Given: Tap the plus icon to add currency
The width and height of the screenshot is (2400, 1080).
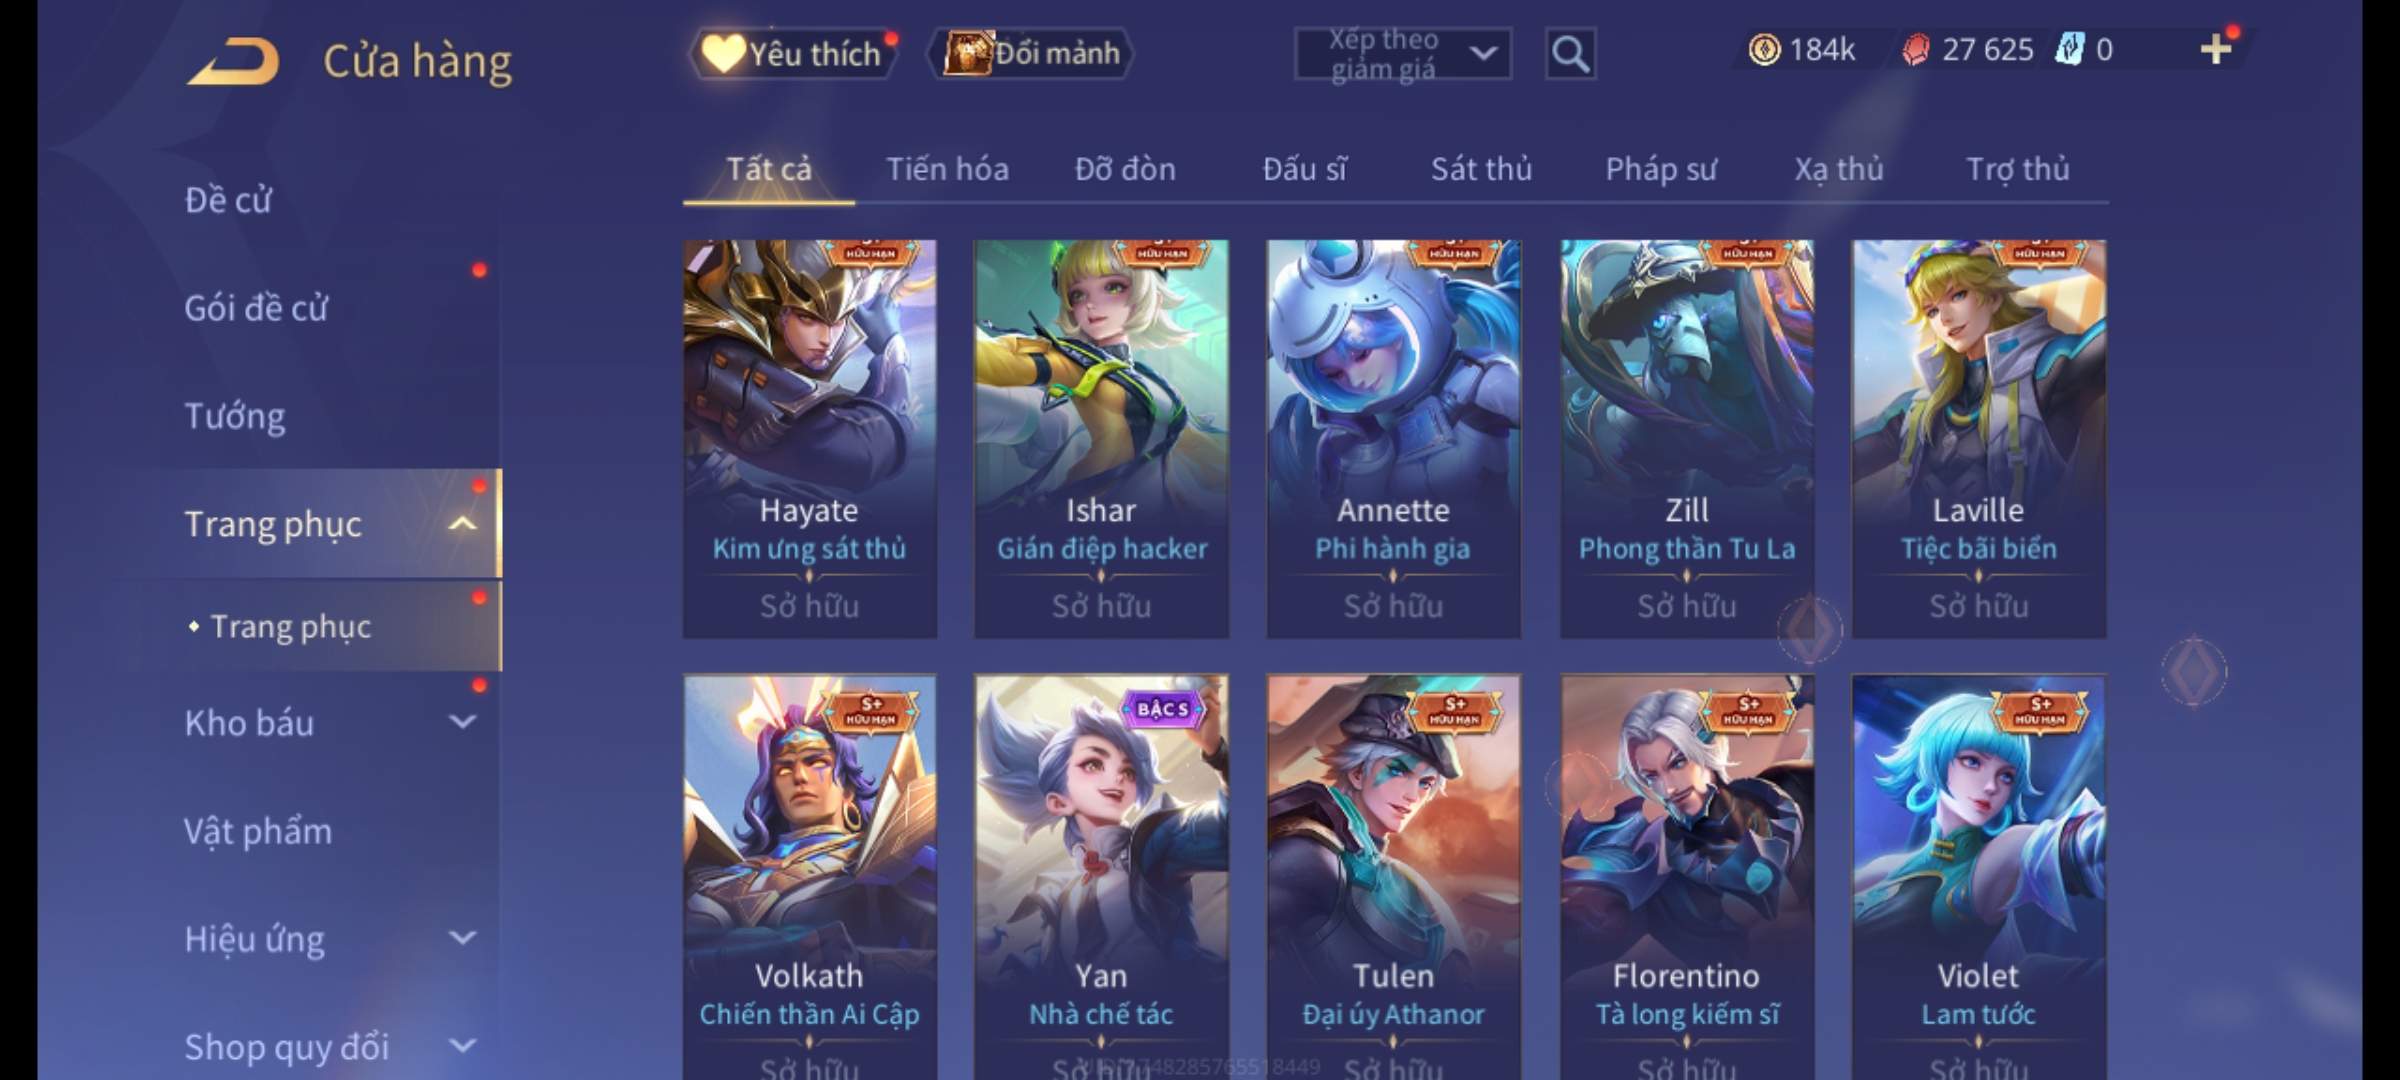Looking at the screenshot, I should 2216,49.
